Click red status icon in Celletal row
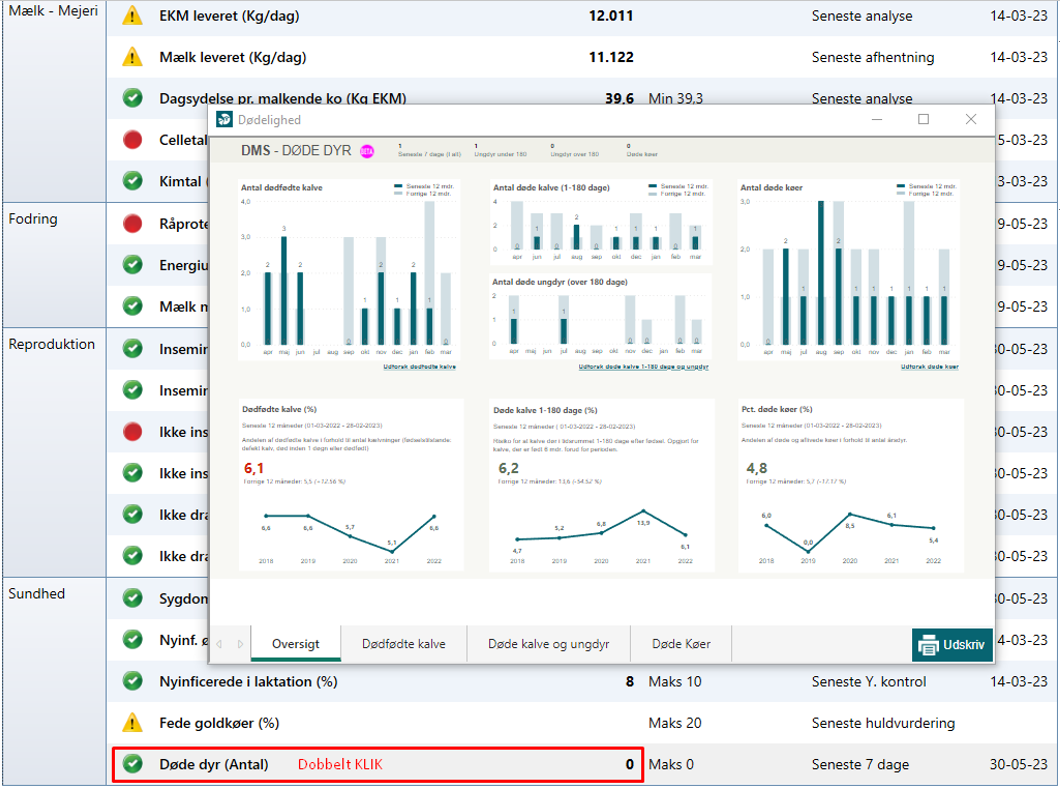The width and height of the screenshot is (1060, 786). coord(132,140)
